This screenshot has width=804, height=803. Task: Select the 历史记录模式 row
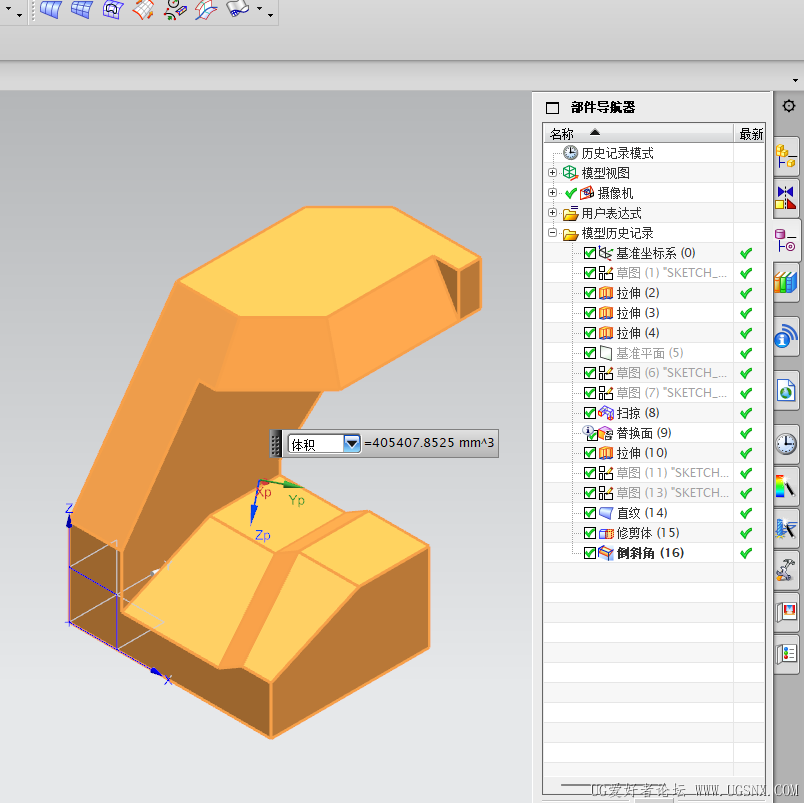[654, 153]
